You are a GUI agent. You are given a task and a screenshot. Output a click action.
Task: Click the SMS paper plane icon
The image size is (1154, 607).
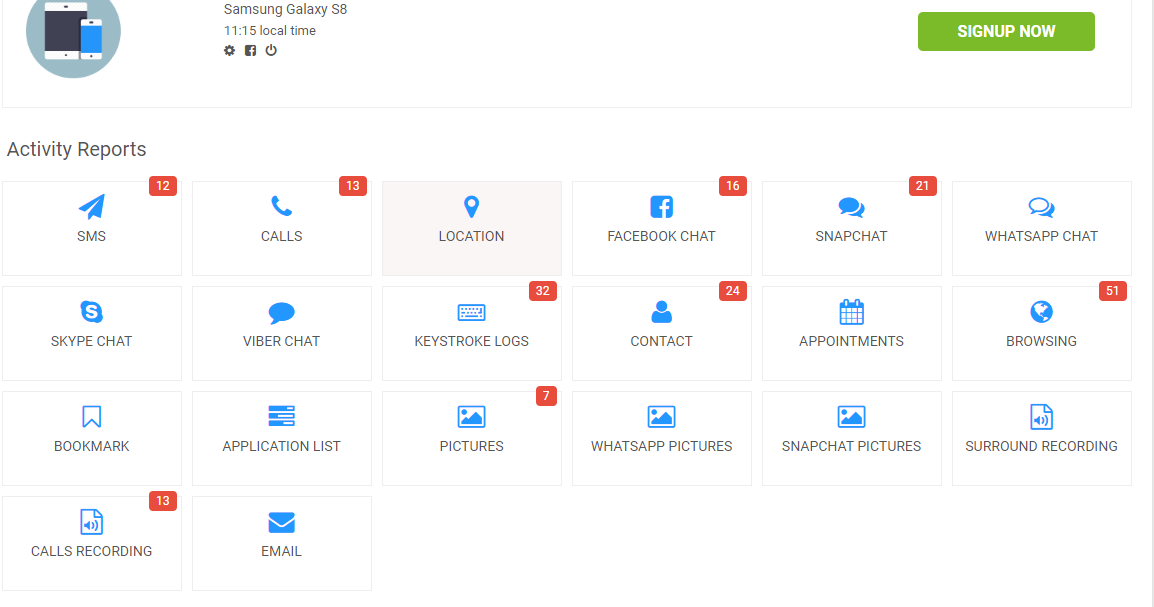click(91, 207)
